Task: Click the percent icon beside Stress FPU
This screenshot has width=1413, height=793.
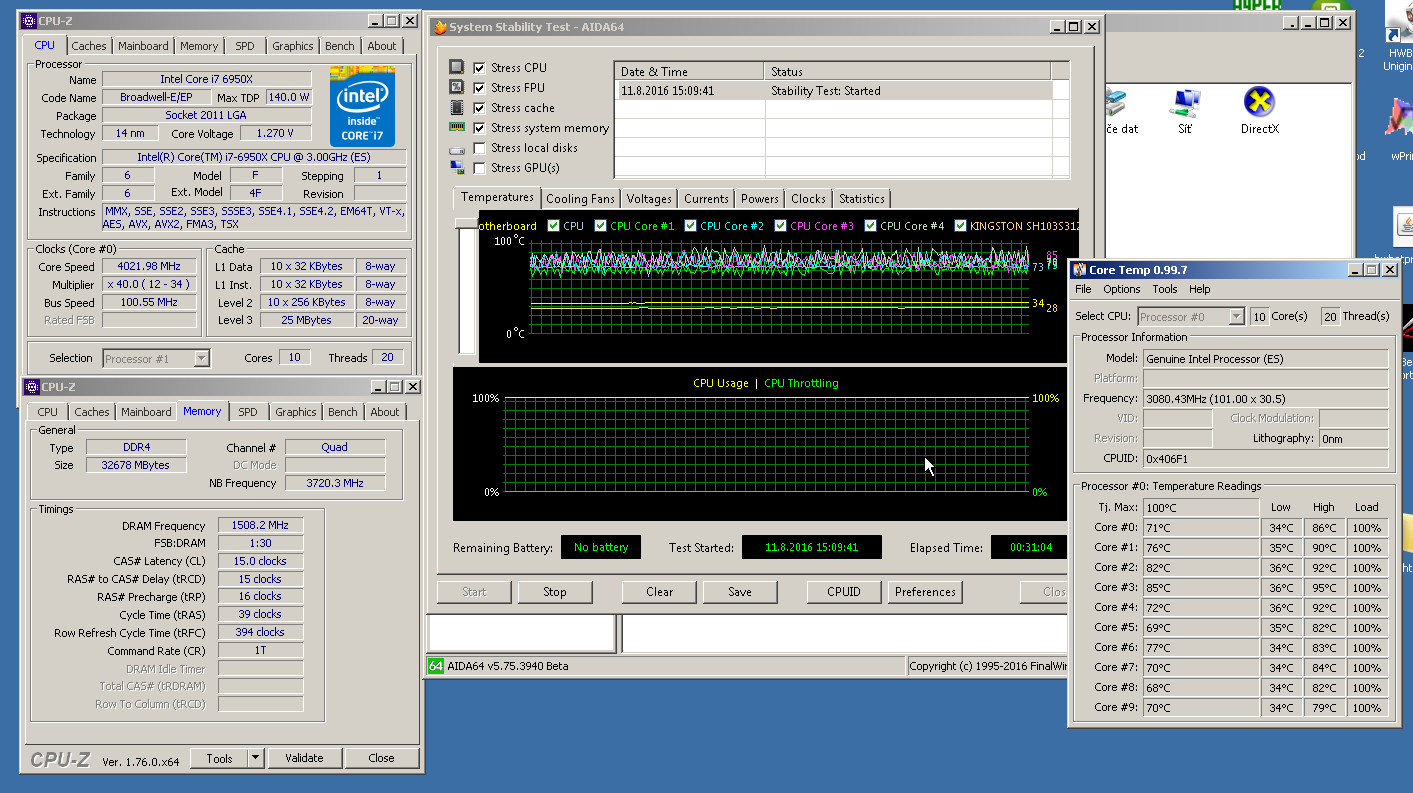Action: tap(457, 87)
